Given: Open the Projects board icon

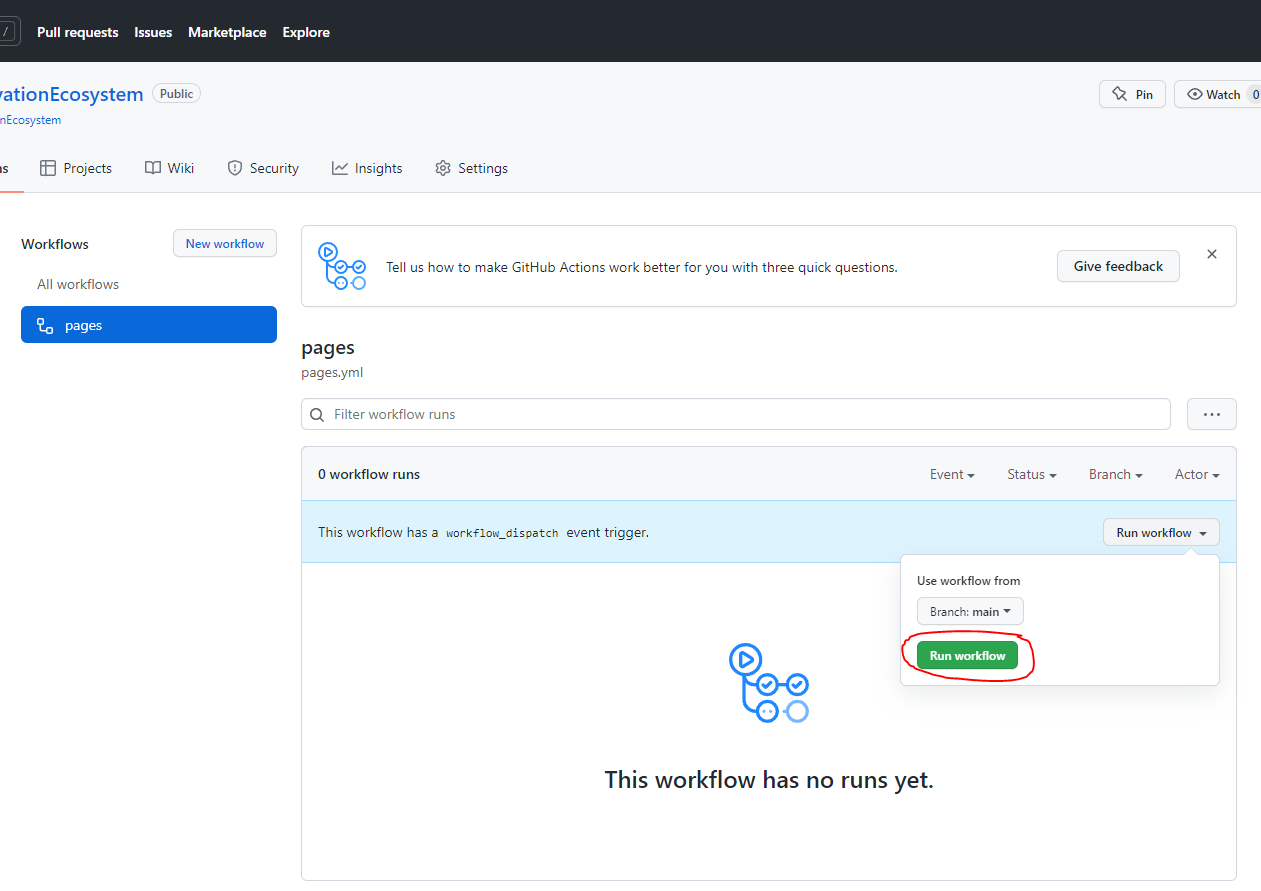Looking at the screenshot, I should [46, 168].
